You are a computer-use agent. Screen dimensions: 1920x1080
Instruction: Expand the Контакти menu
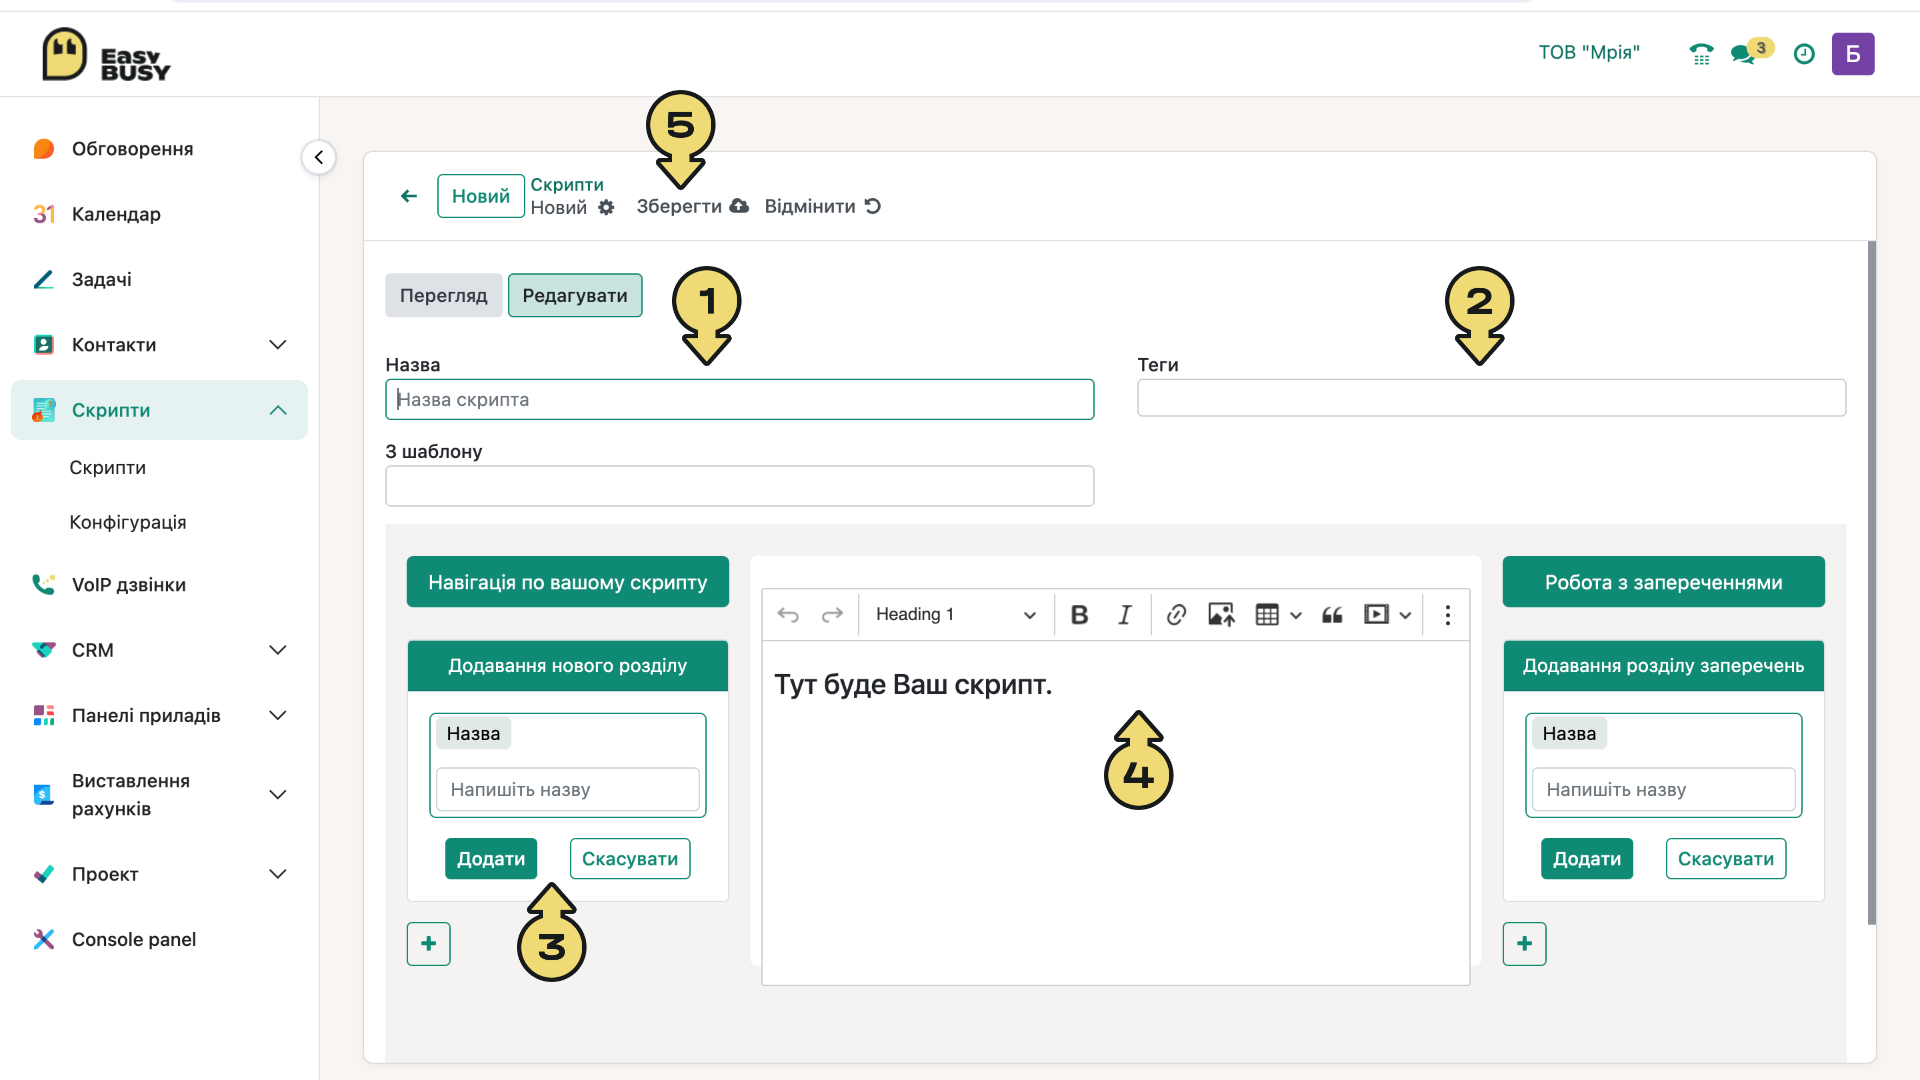(278, 345)
